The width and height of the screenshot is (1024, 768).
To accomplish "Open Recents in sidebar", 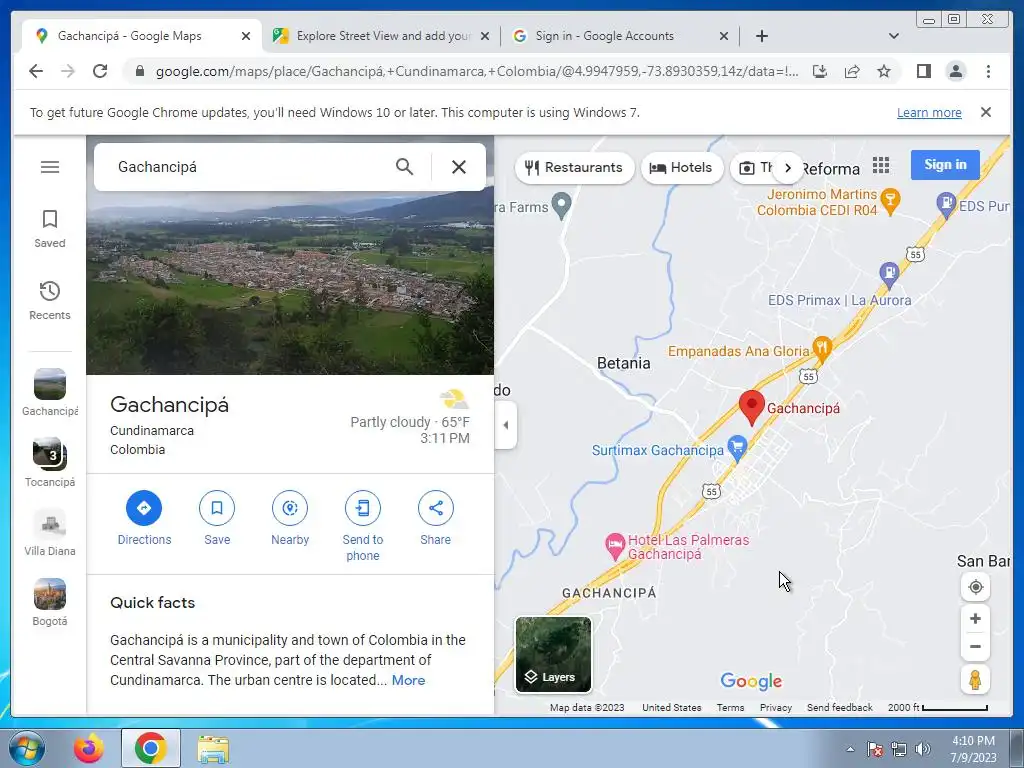I will 50,300.
